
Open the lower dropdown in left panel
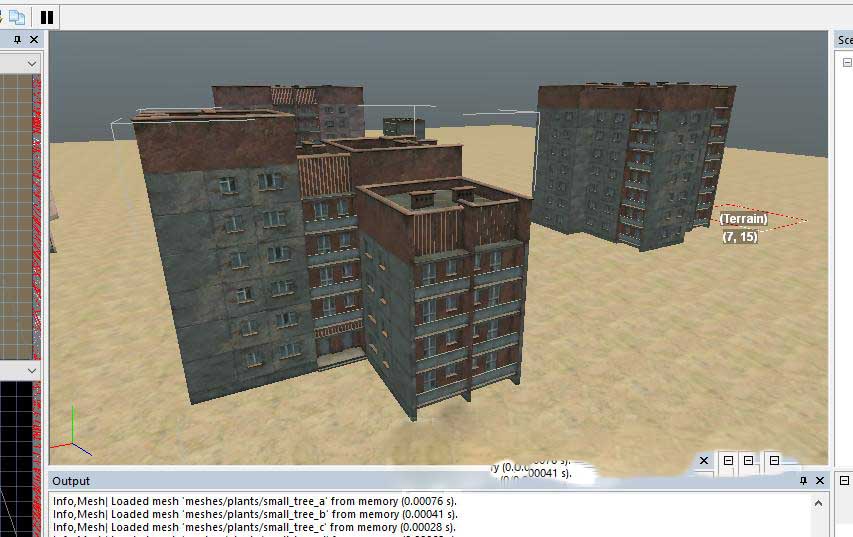pos(32,370)
